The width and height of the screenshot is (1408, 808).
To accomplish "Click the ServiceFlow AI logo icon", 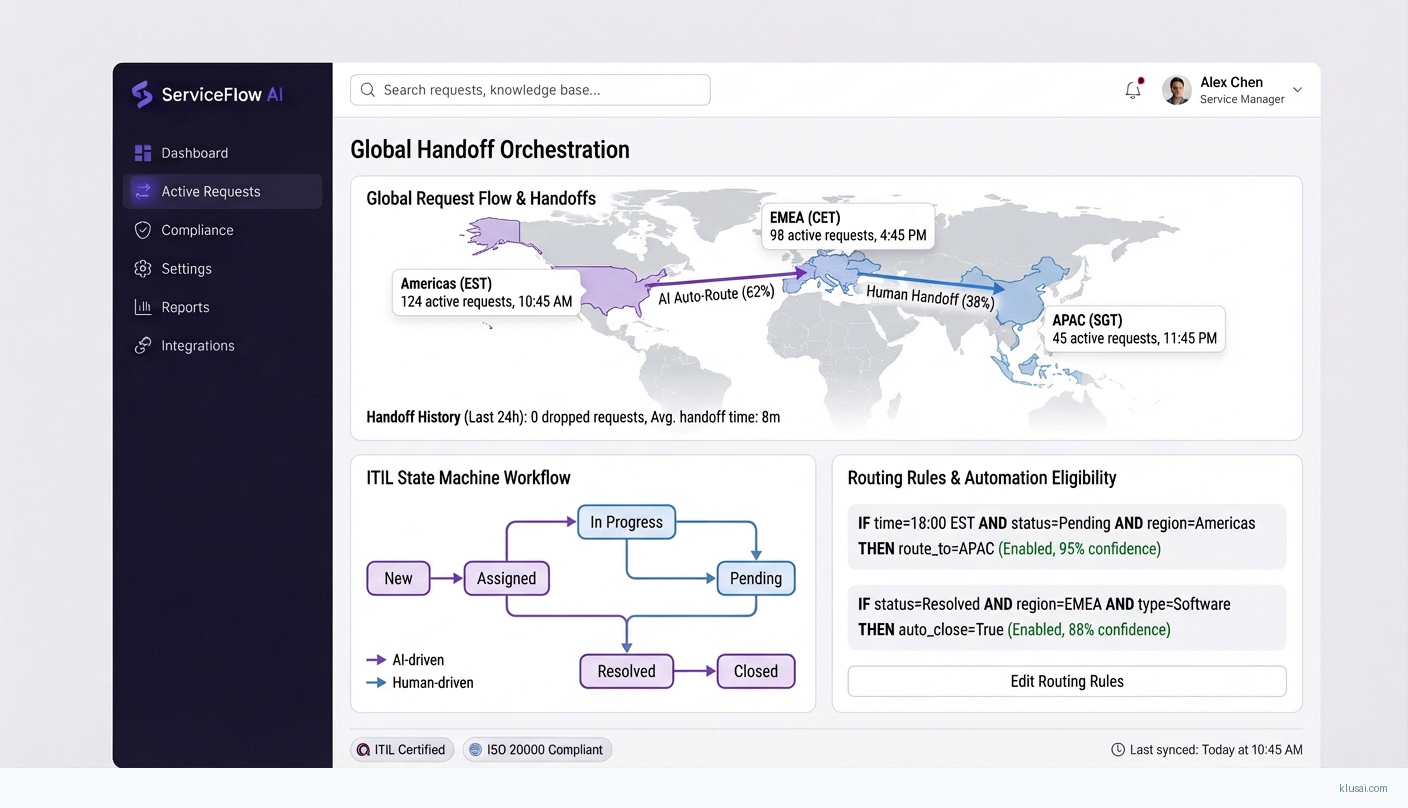I will click(x=142, y=94).
